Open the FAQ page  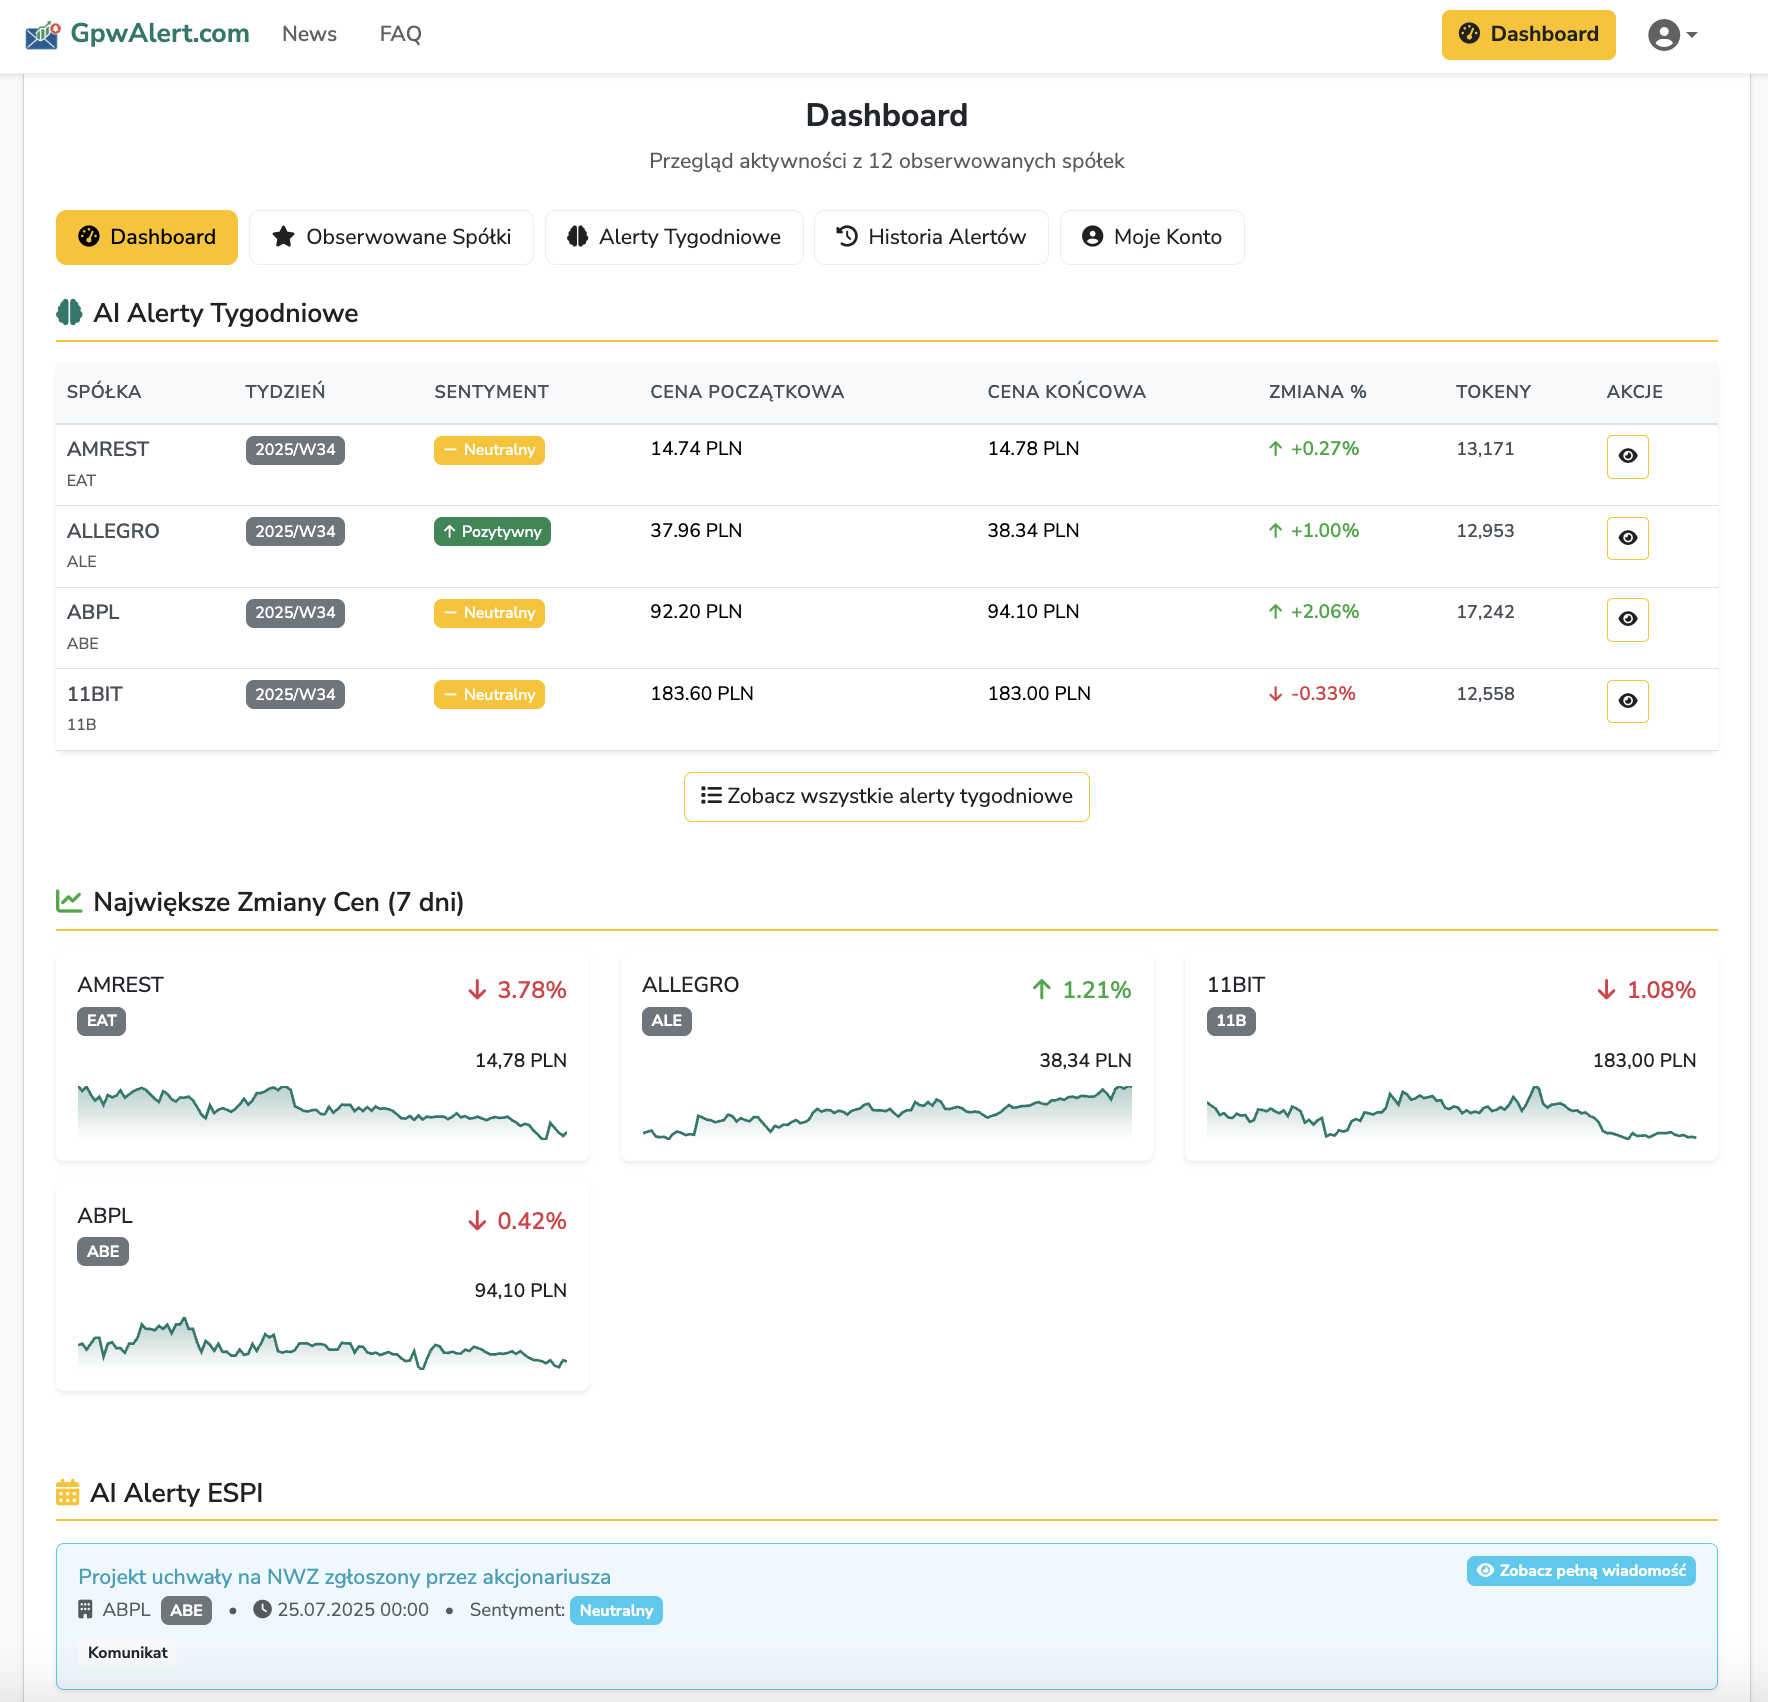click(x=400, y=34)
